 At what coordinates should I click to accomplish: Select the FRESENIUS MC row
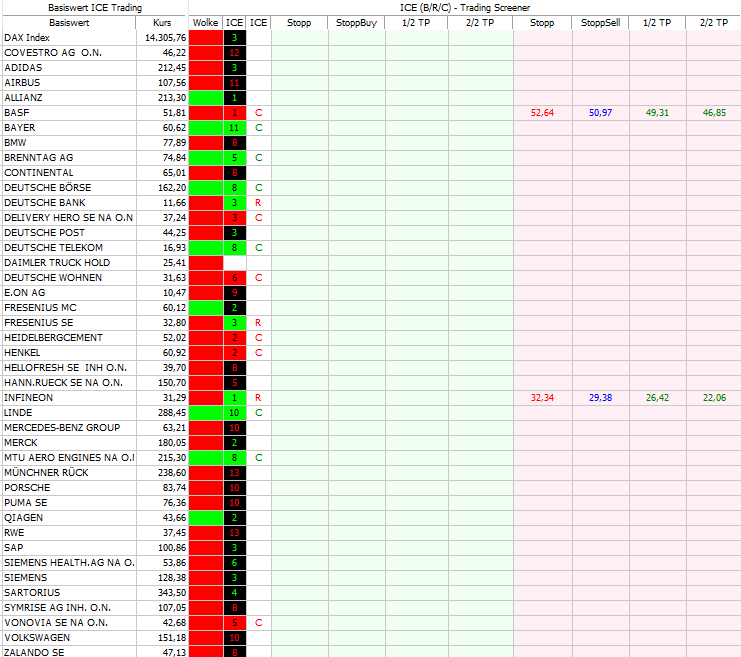tap(40, 308)
